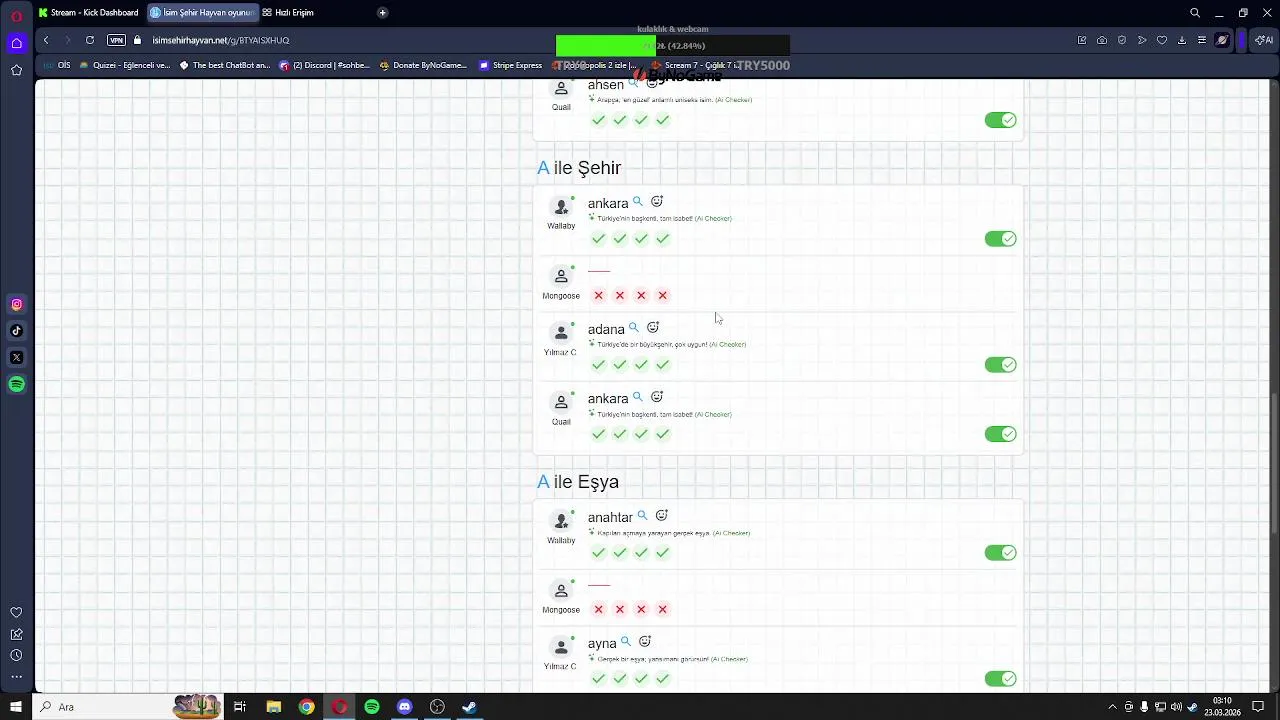Open Task View on the taskbar
The width and height of the screenshot is (1280, 720).
click(240, 707)
